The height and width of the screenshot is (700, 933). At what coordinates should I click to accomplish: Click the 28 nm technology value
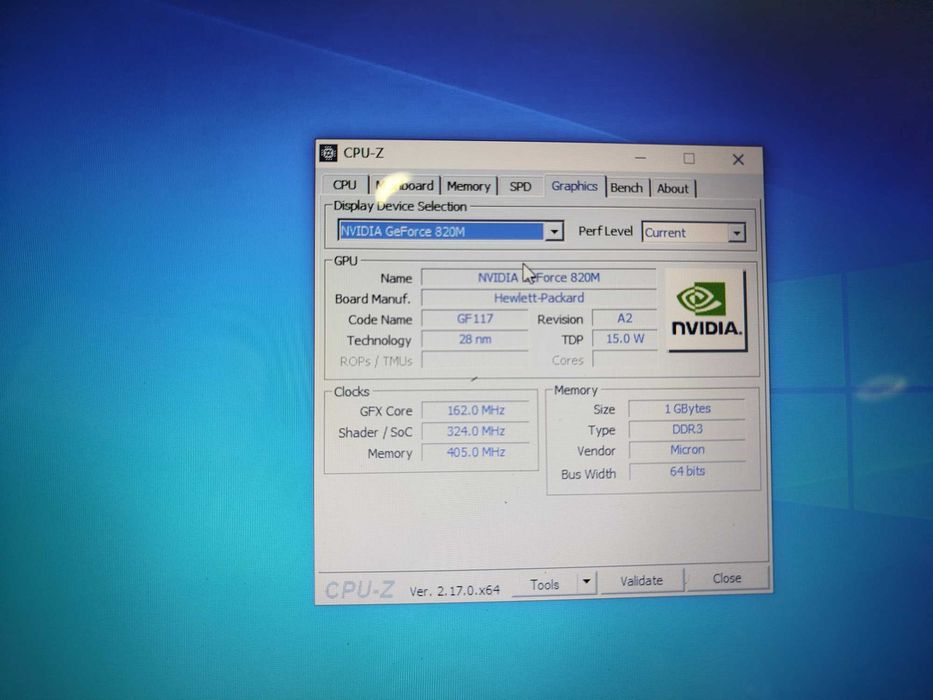[475, 340]
